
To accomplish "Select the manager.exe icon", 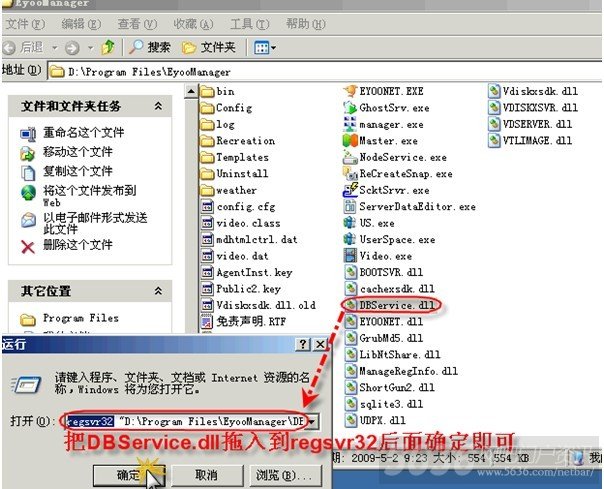I will [350, 124].
